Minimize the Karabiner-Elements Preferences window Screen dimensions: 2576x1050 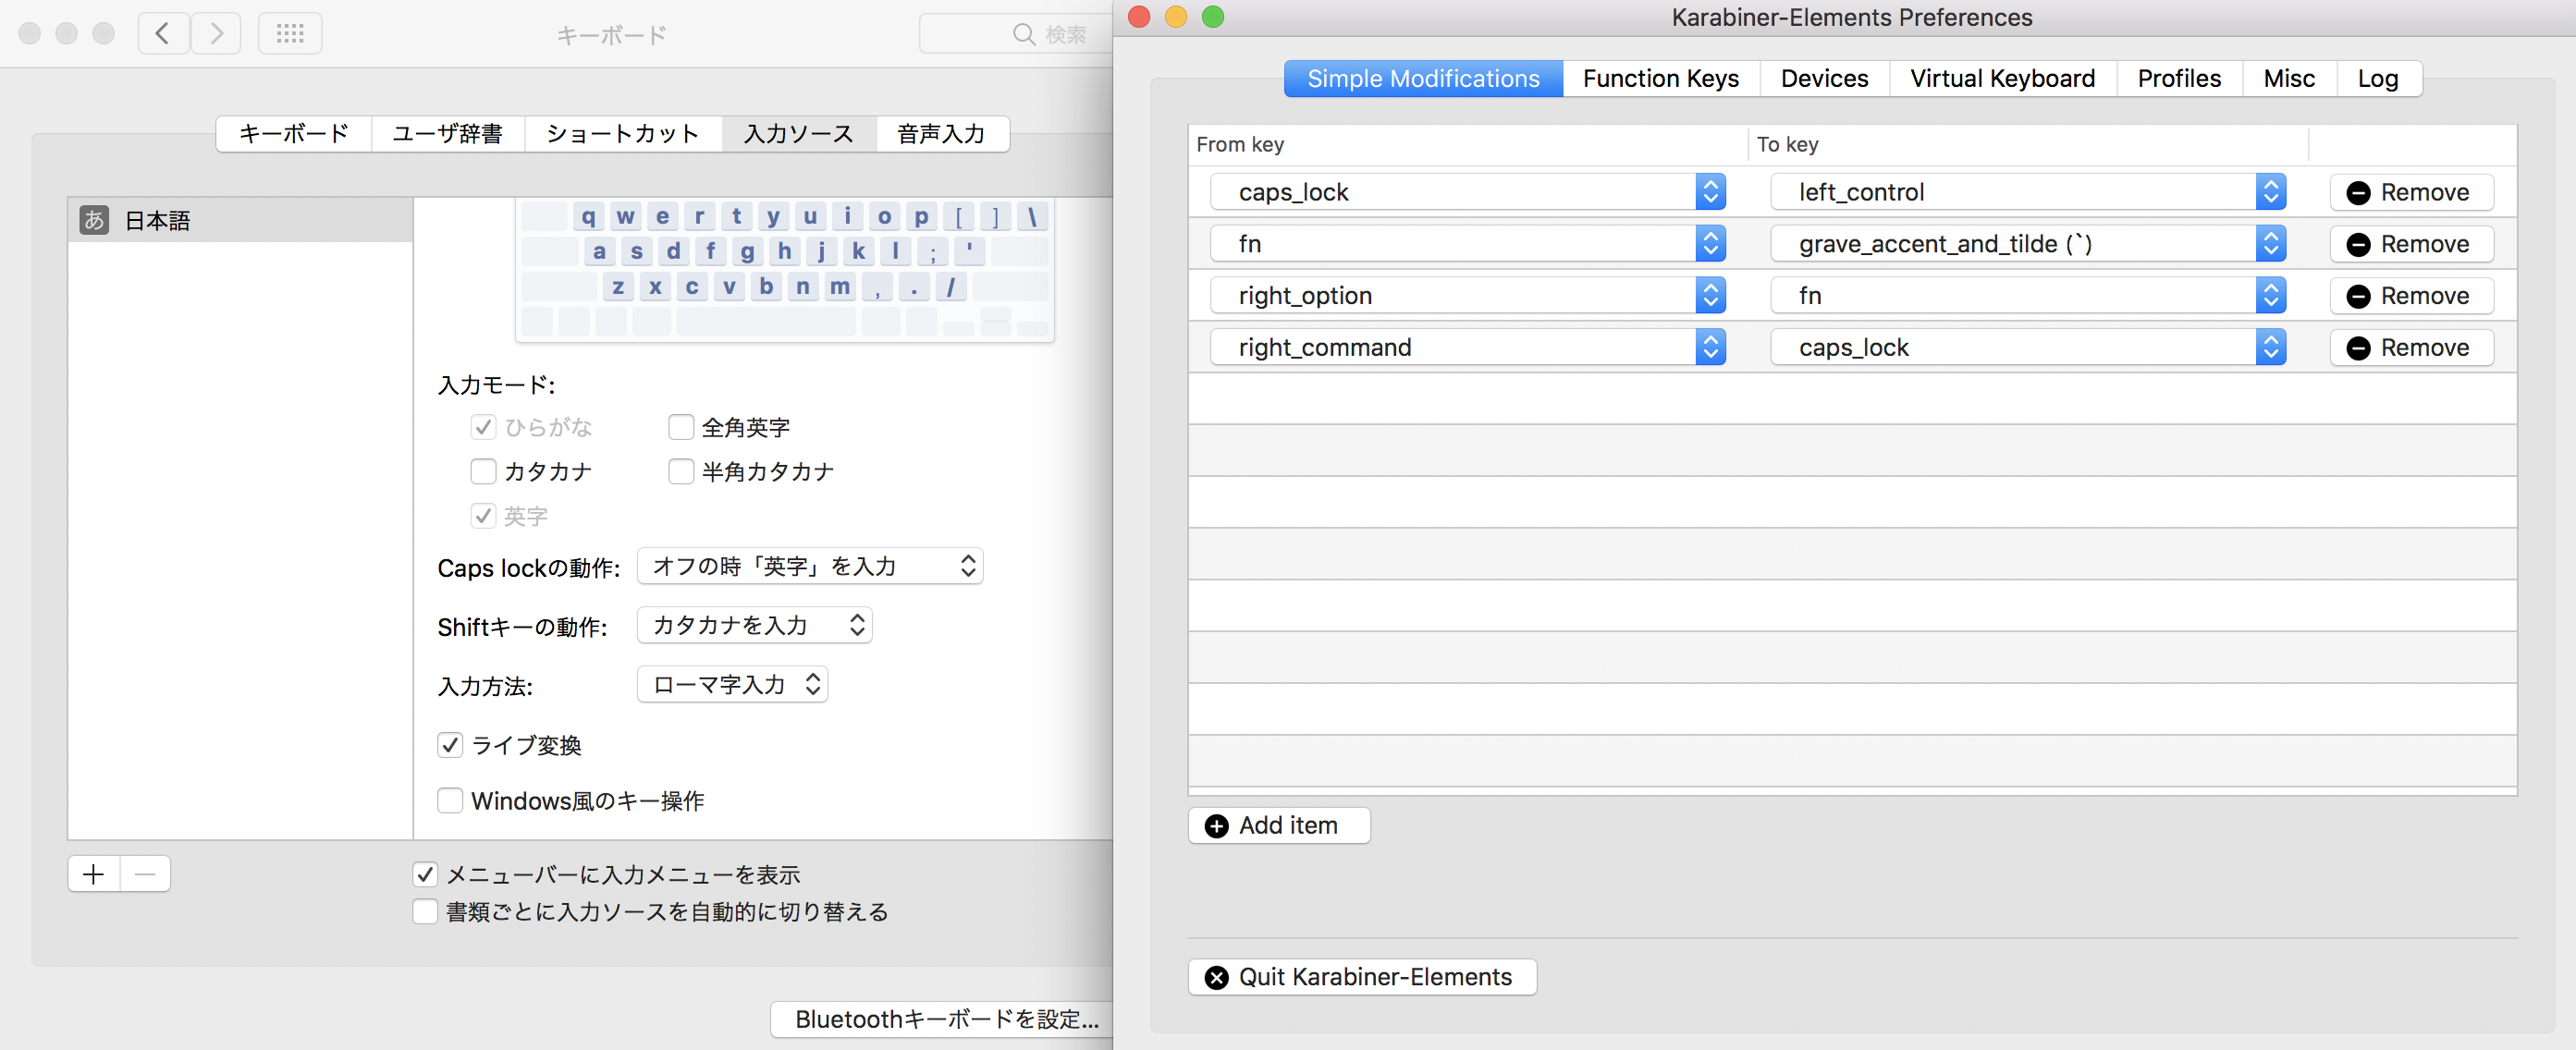[1176, 17]
